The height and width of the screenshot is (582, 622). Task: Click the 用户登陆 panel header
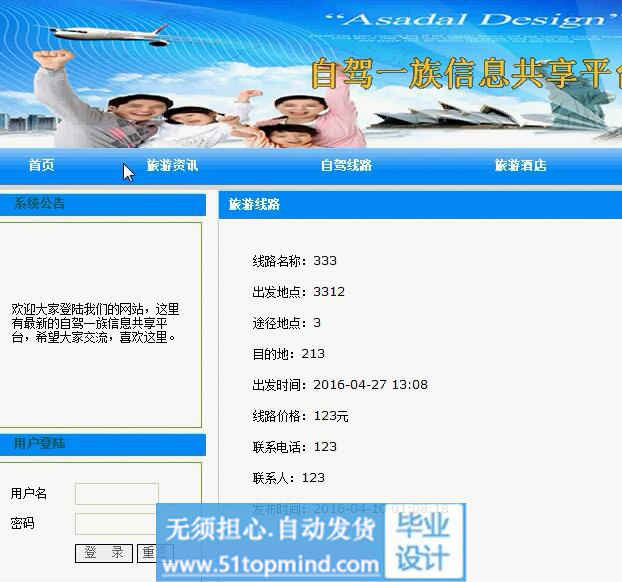[x=103, y=444]
